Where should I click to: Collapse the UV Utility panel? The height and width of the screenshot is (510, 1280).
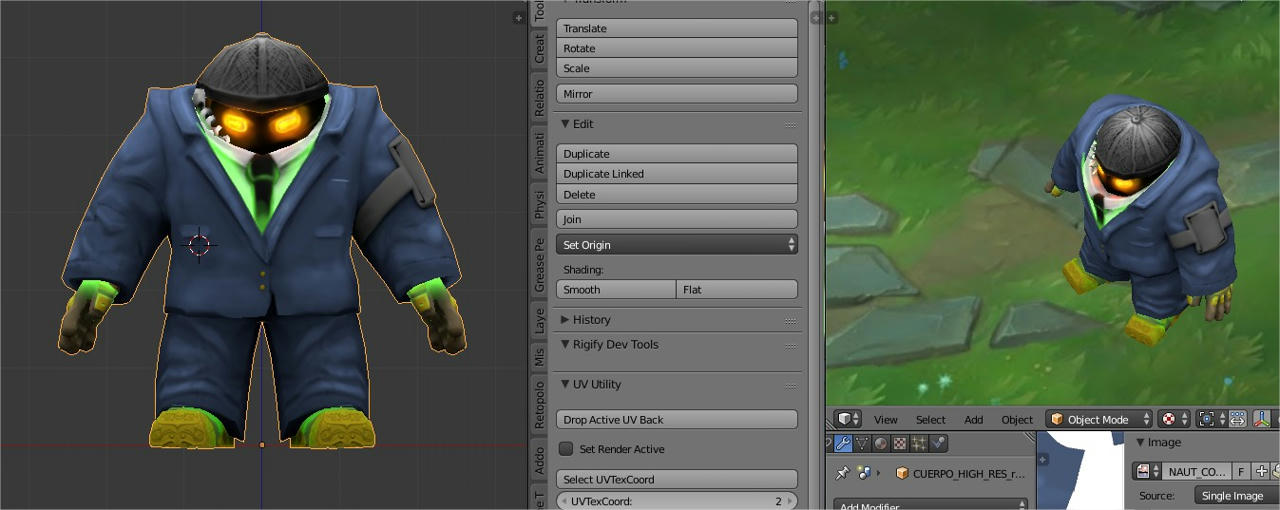pos(565,384)
